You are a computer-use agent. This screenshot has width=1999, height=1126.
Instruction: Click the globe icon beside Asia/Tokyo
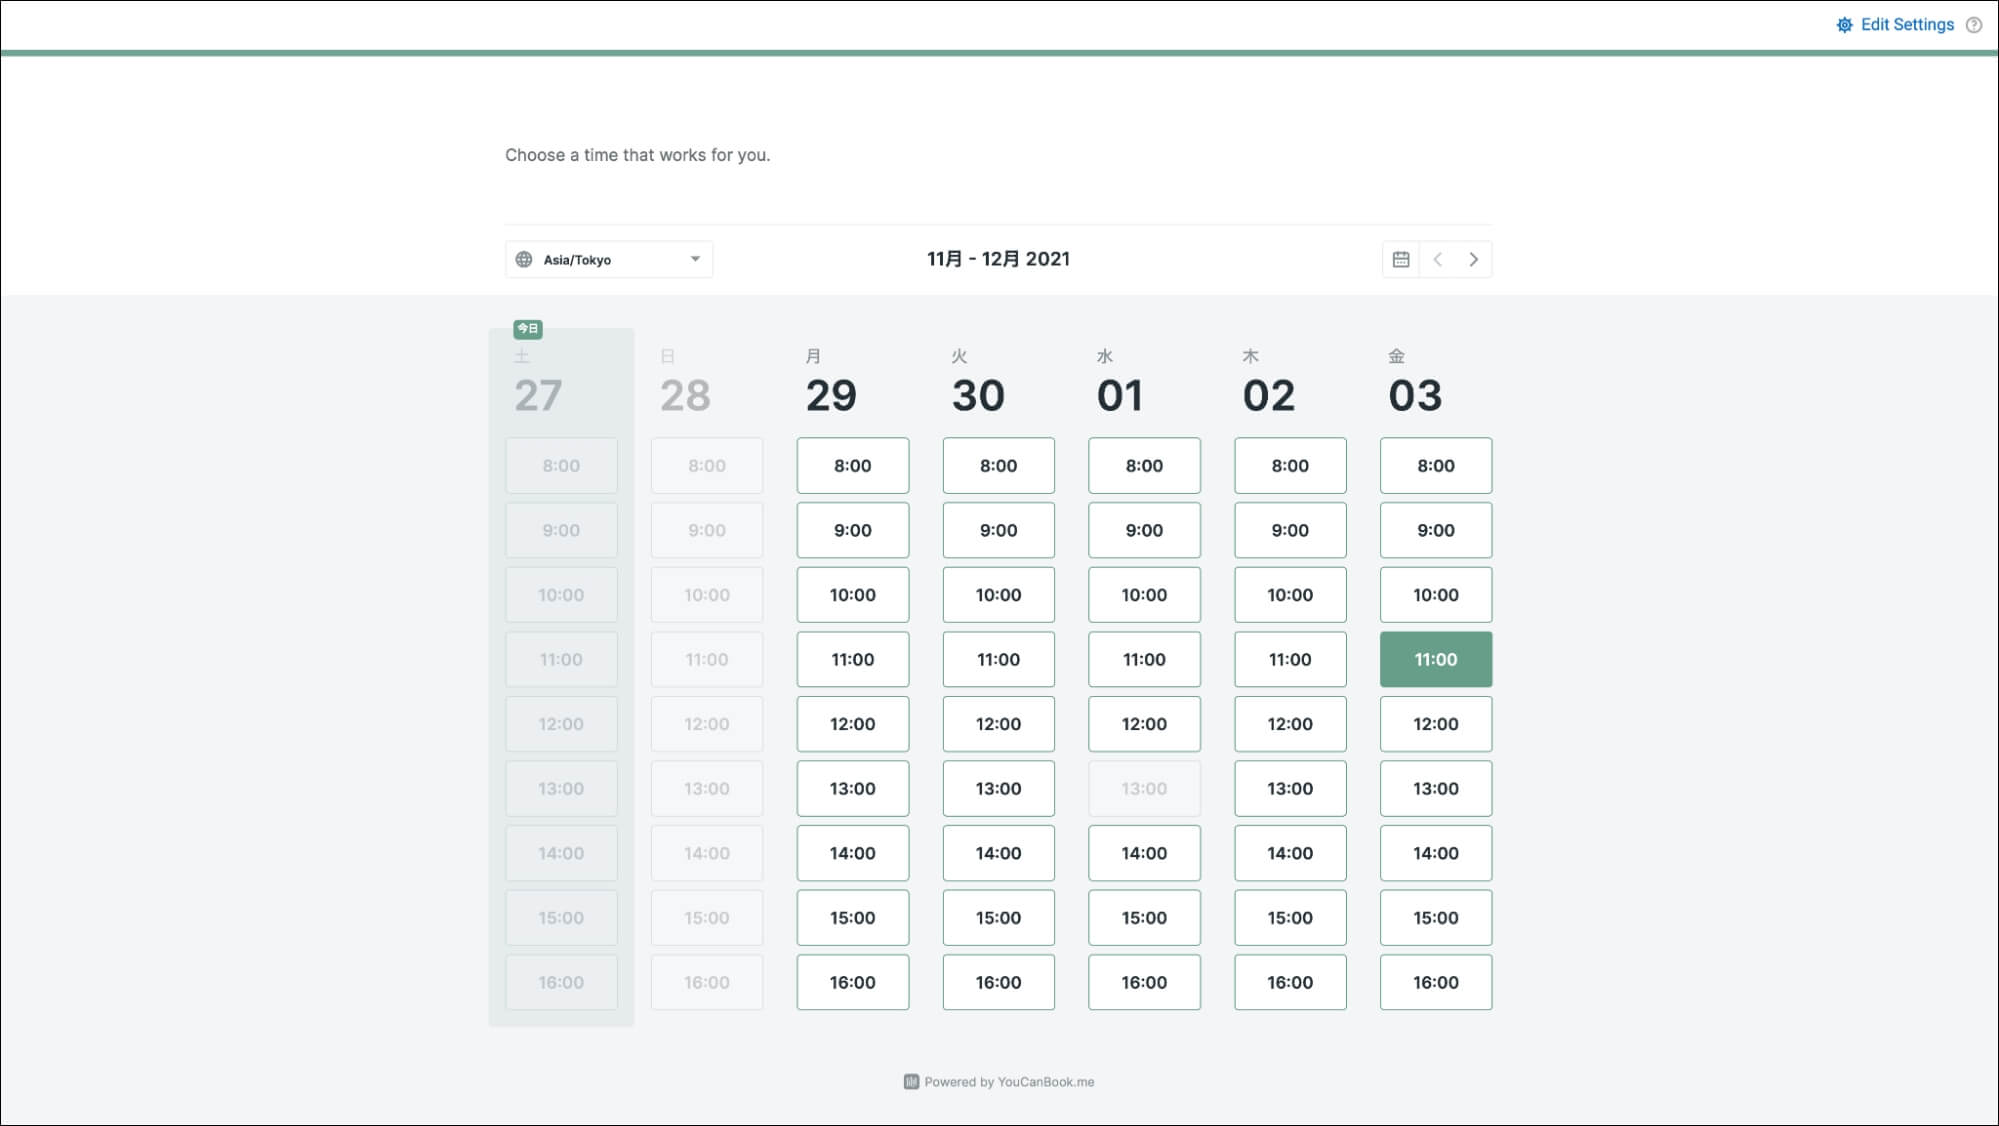[x=524, y=259]
